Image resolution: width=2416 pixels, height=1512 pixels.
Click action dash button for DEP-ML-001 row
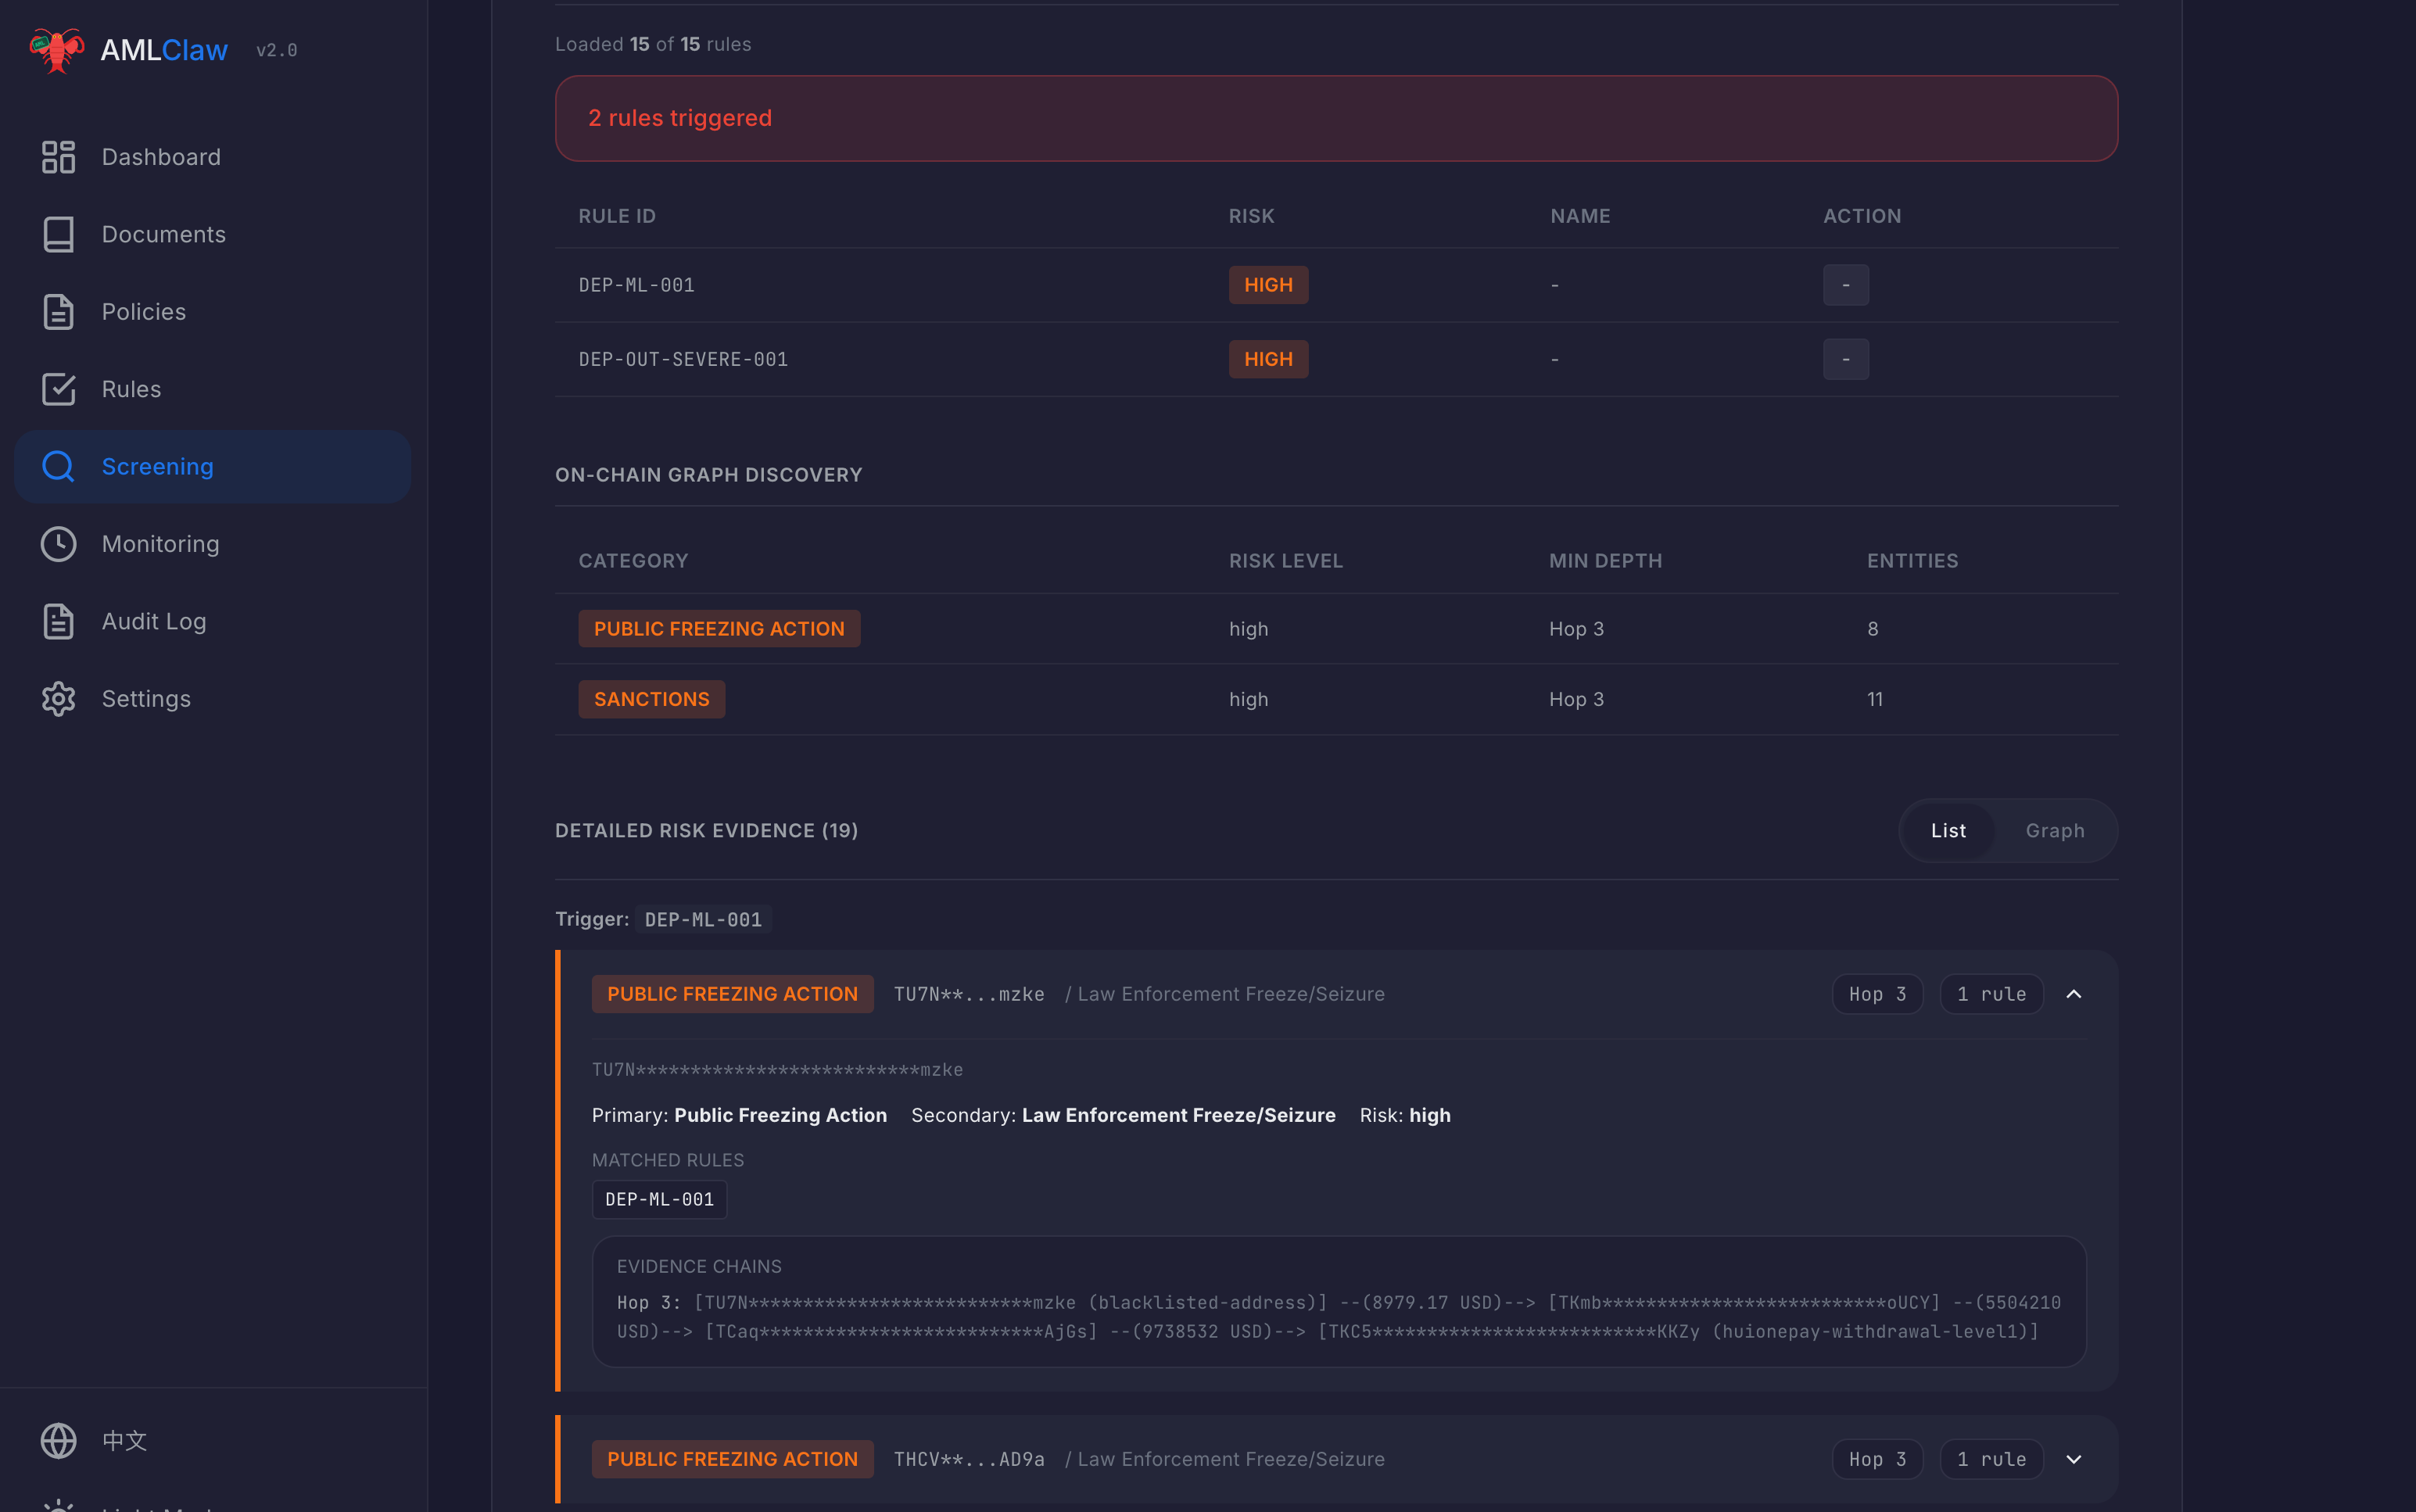(1845, 285)
